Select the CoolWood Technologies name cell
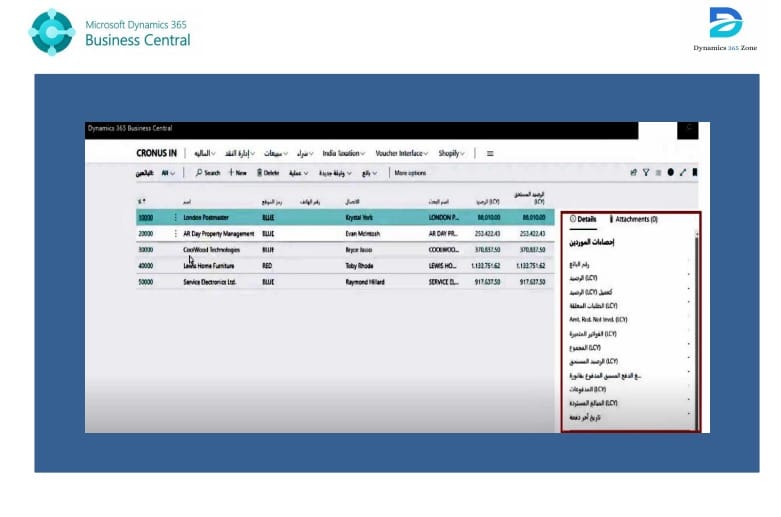The height and width of the screenshot is (517, 781). pos(211,250)
